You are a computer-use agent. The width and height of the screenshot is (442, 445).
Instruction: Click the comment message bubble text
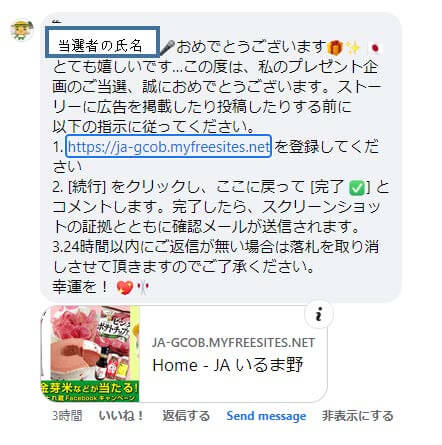click(221, 157)
